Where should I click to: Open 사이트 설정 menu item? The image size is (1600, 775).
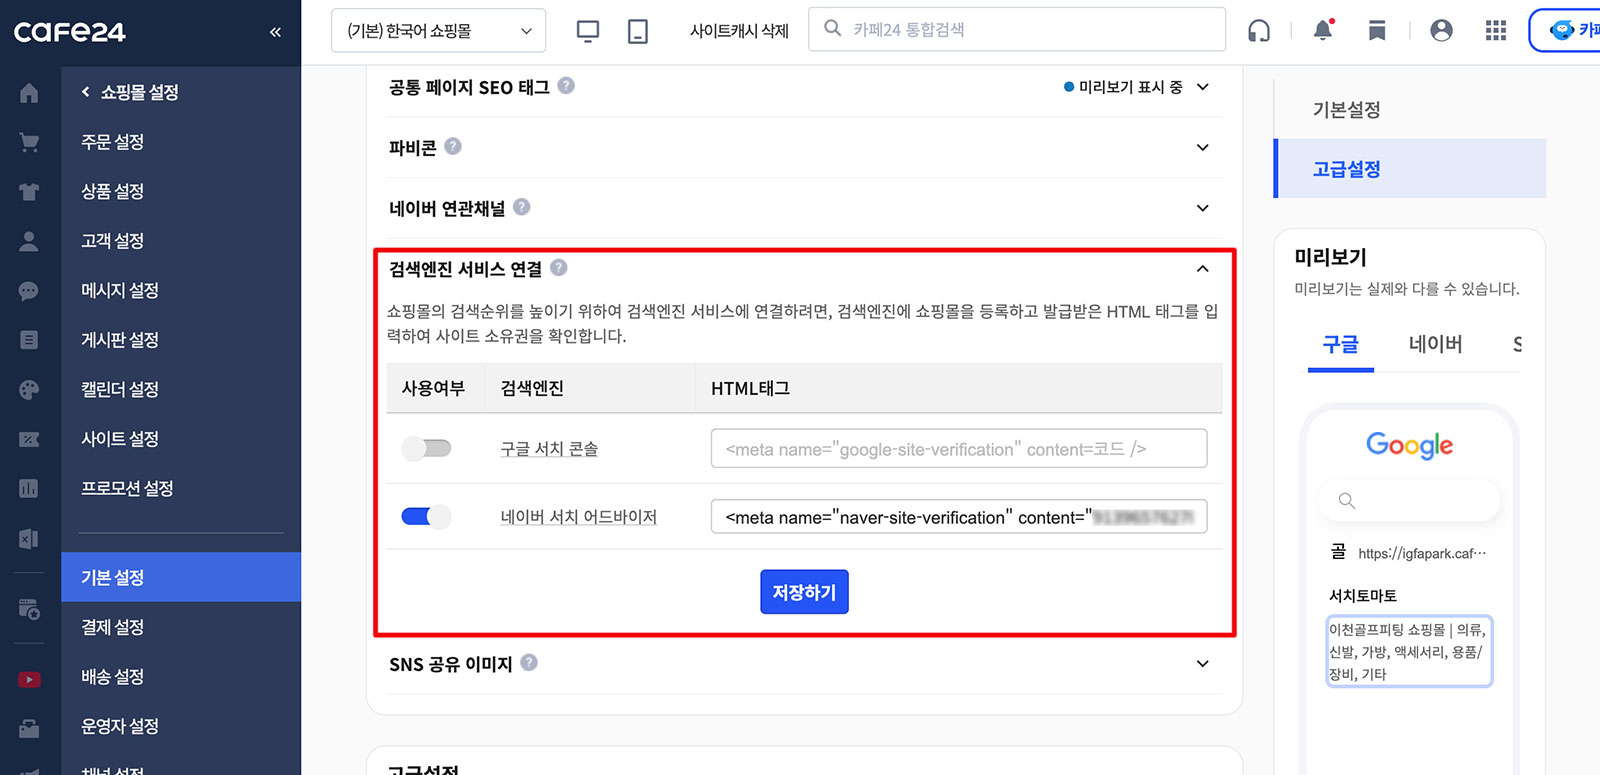pyautogui.click(x=120, y=439)
